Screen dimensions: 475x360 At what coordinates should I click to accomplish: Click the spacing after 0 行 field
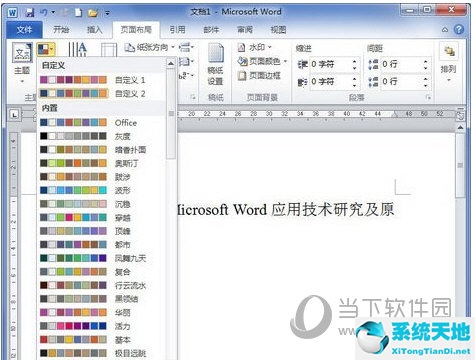point(401,81)
